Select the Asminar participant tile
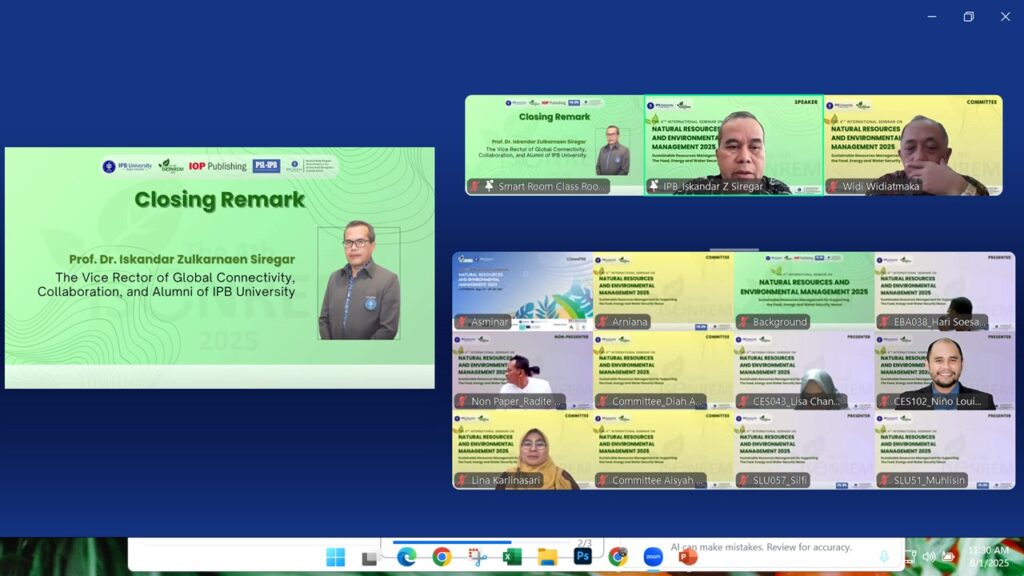 coord(522,290)
